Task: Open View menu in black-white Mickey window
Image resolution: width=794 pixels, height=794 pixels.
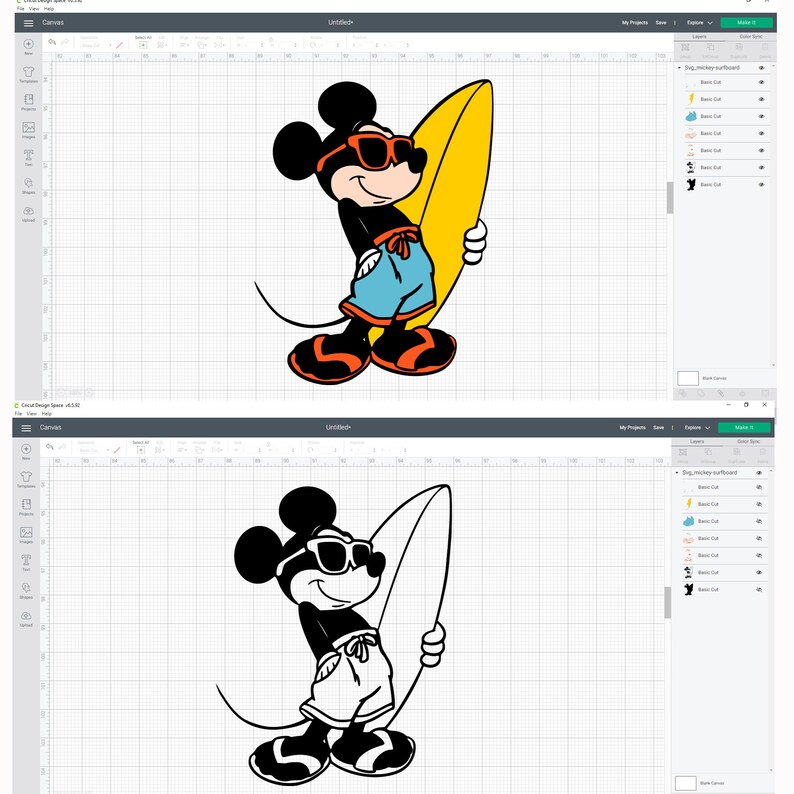Action: coord(32,414)
